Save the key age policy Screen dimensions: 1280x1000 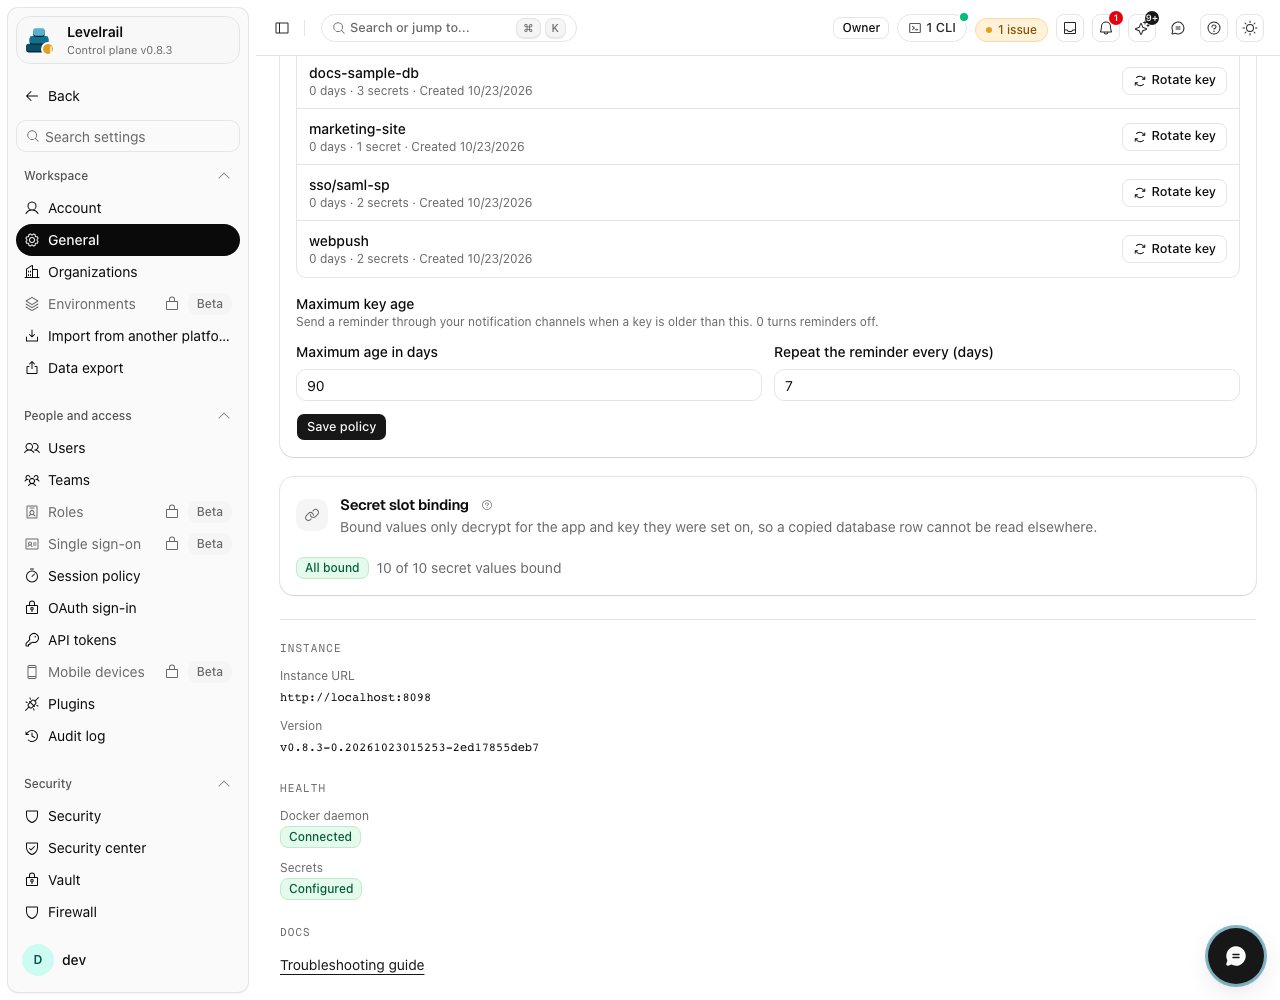[341, 427]
